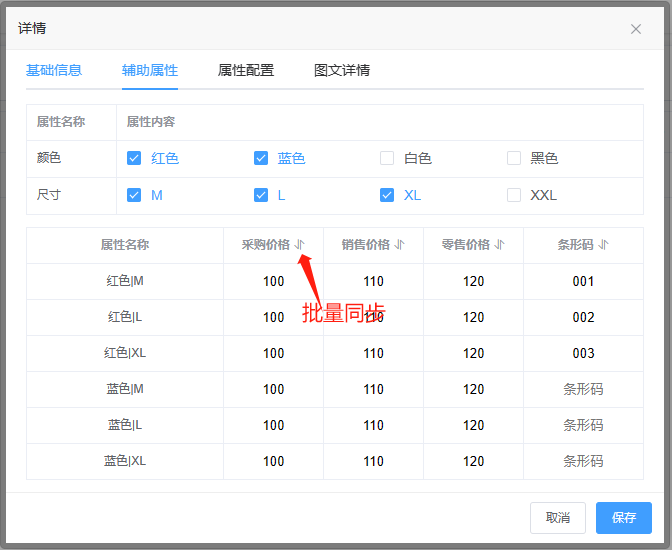This screenshot has height=550, width=672.
Task: Enable the 白色 color checkbox
Action: click(x=387, y=158)
